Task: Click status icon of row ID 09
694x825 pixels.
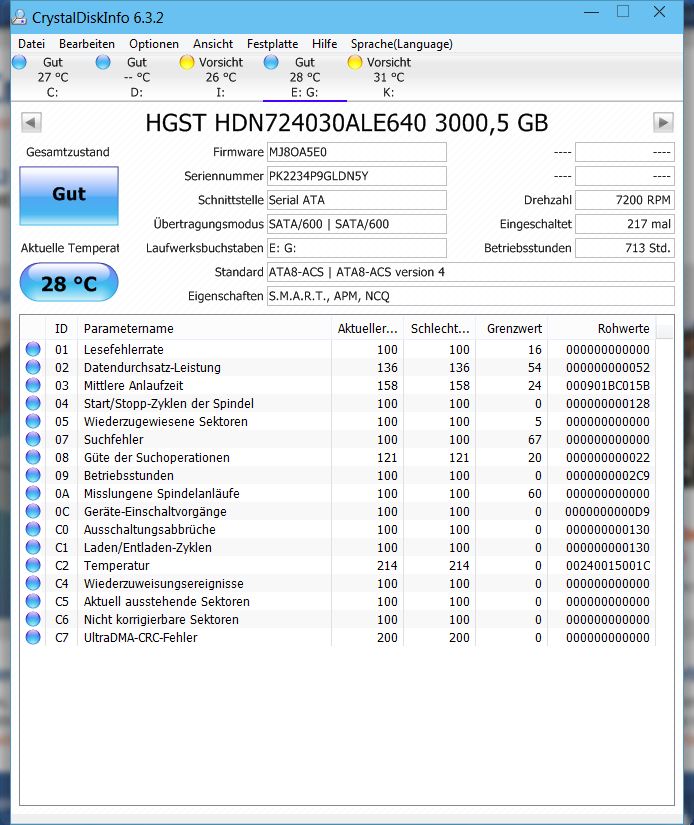Action: (x=33, y=475)
